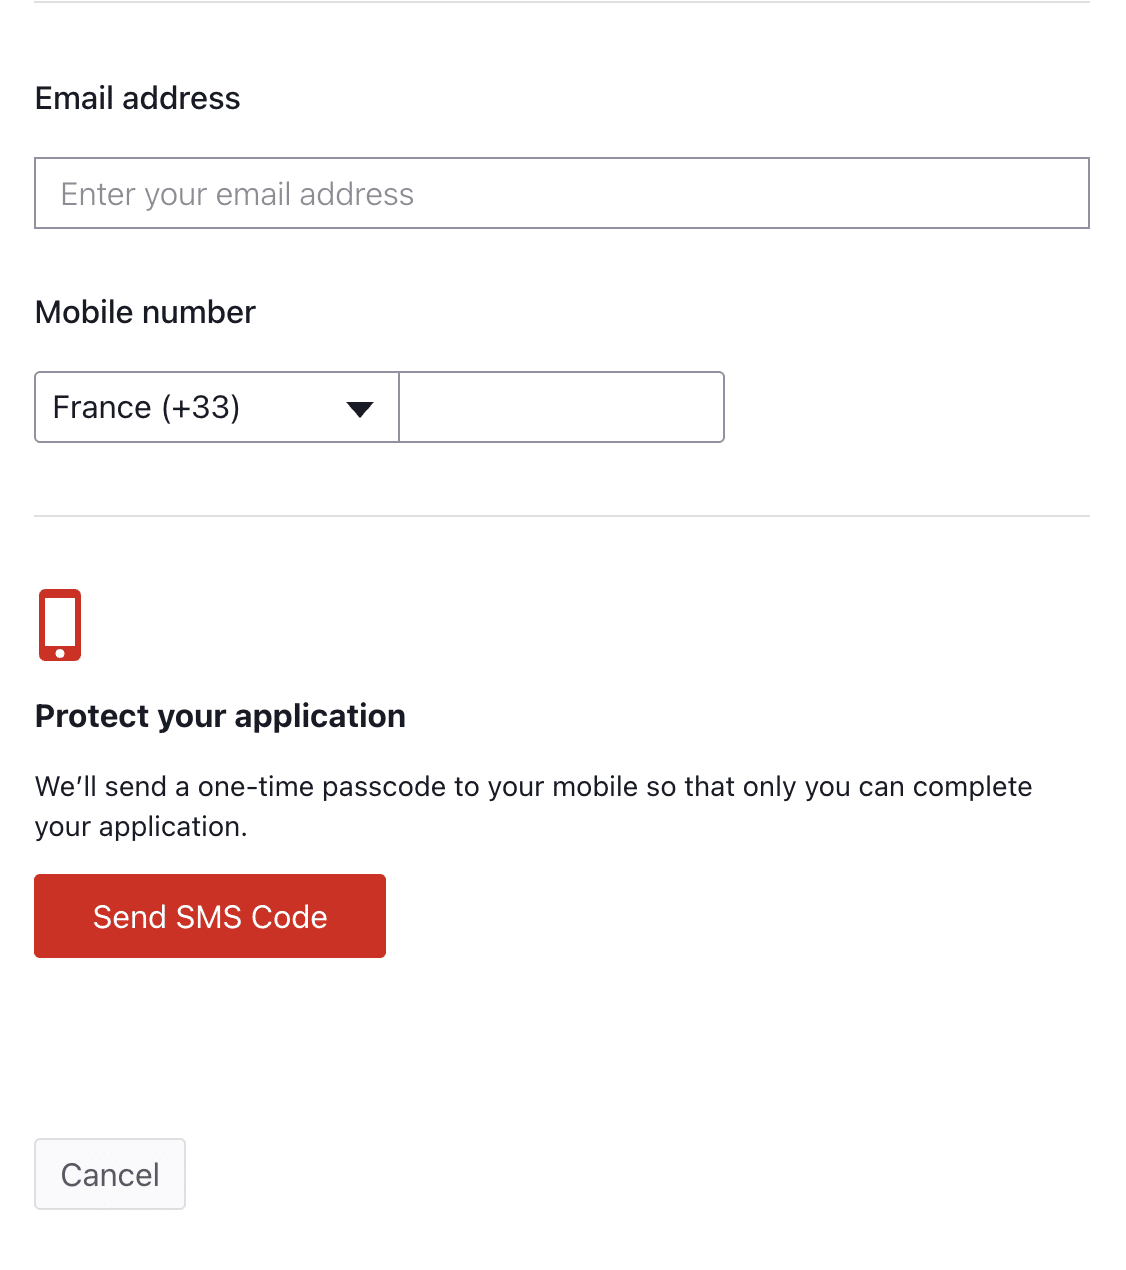Click the horizontal divider above the phone icon
1126x1270 pixels.
point(561,516)
